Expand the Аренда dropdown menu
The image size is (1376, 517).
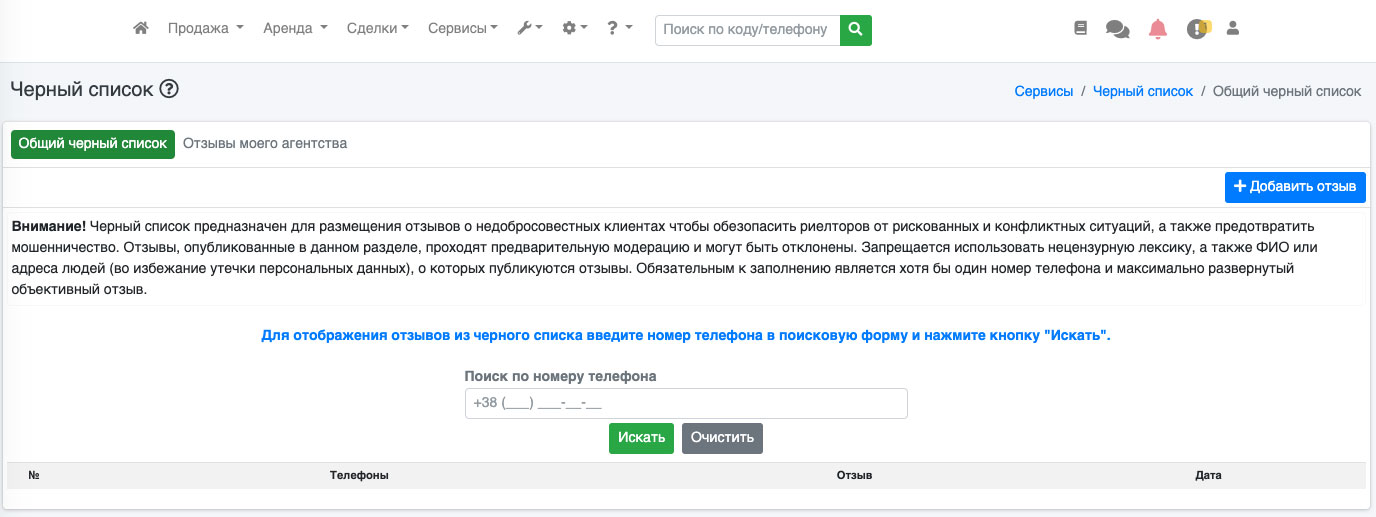295,29
